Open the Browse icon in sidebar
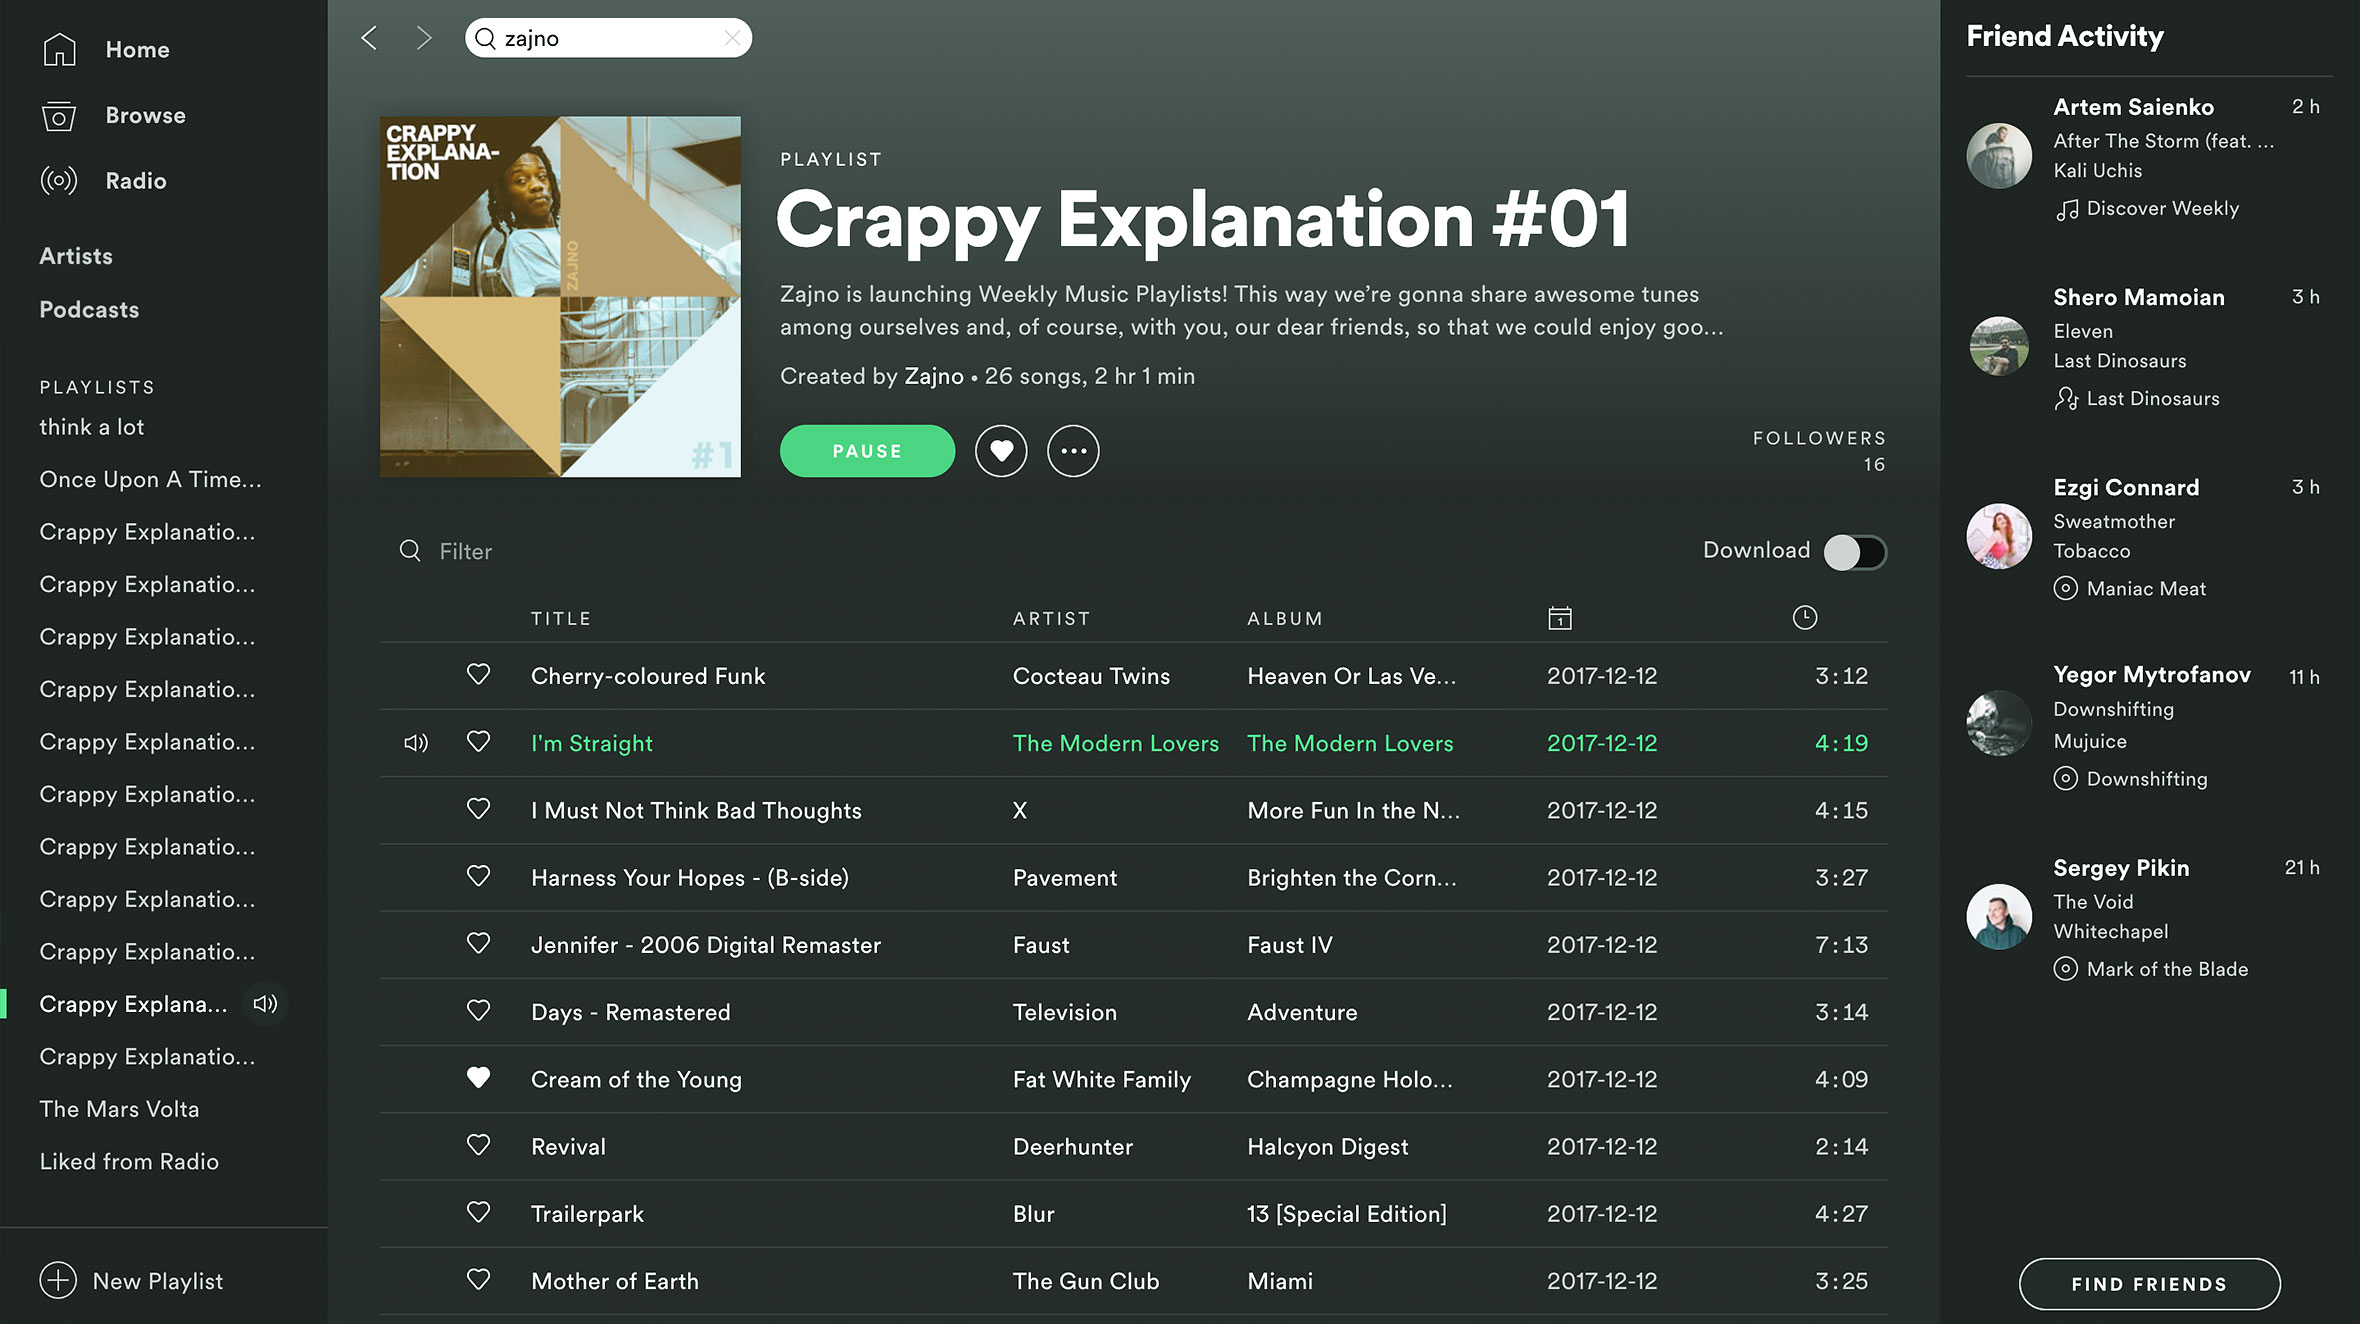2360x1324 pixels. pyautogui.click(x=59, y=116)
